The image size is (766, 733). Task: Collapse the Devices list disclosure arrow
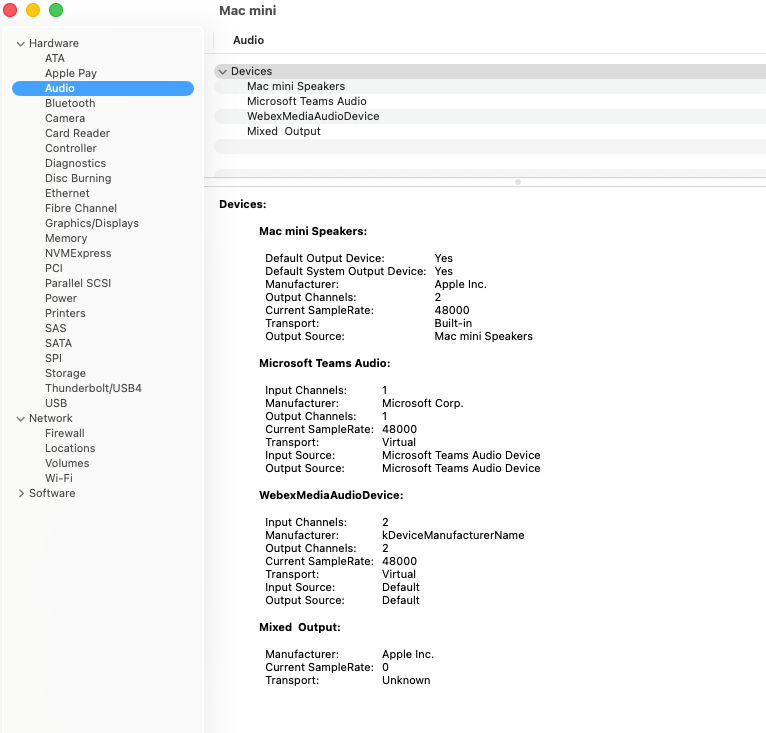(223, 72)
